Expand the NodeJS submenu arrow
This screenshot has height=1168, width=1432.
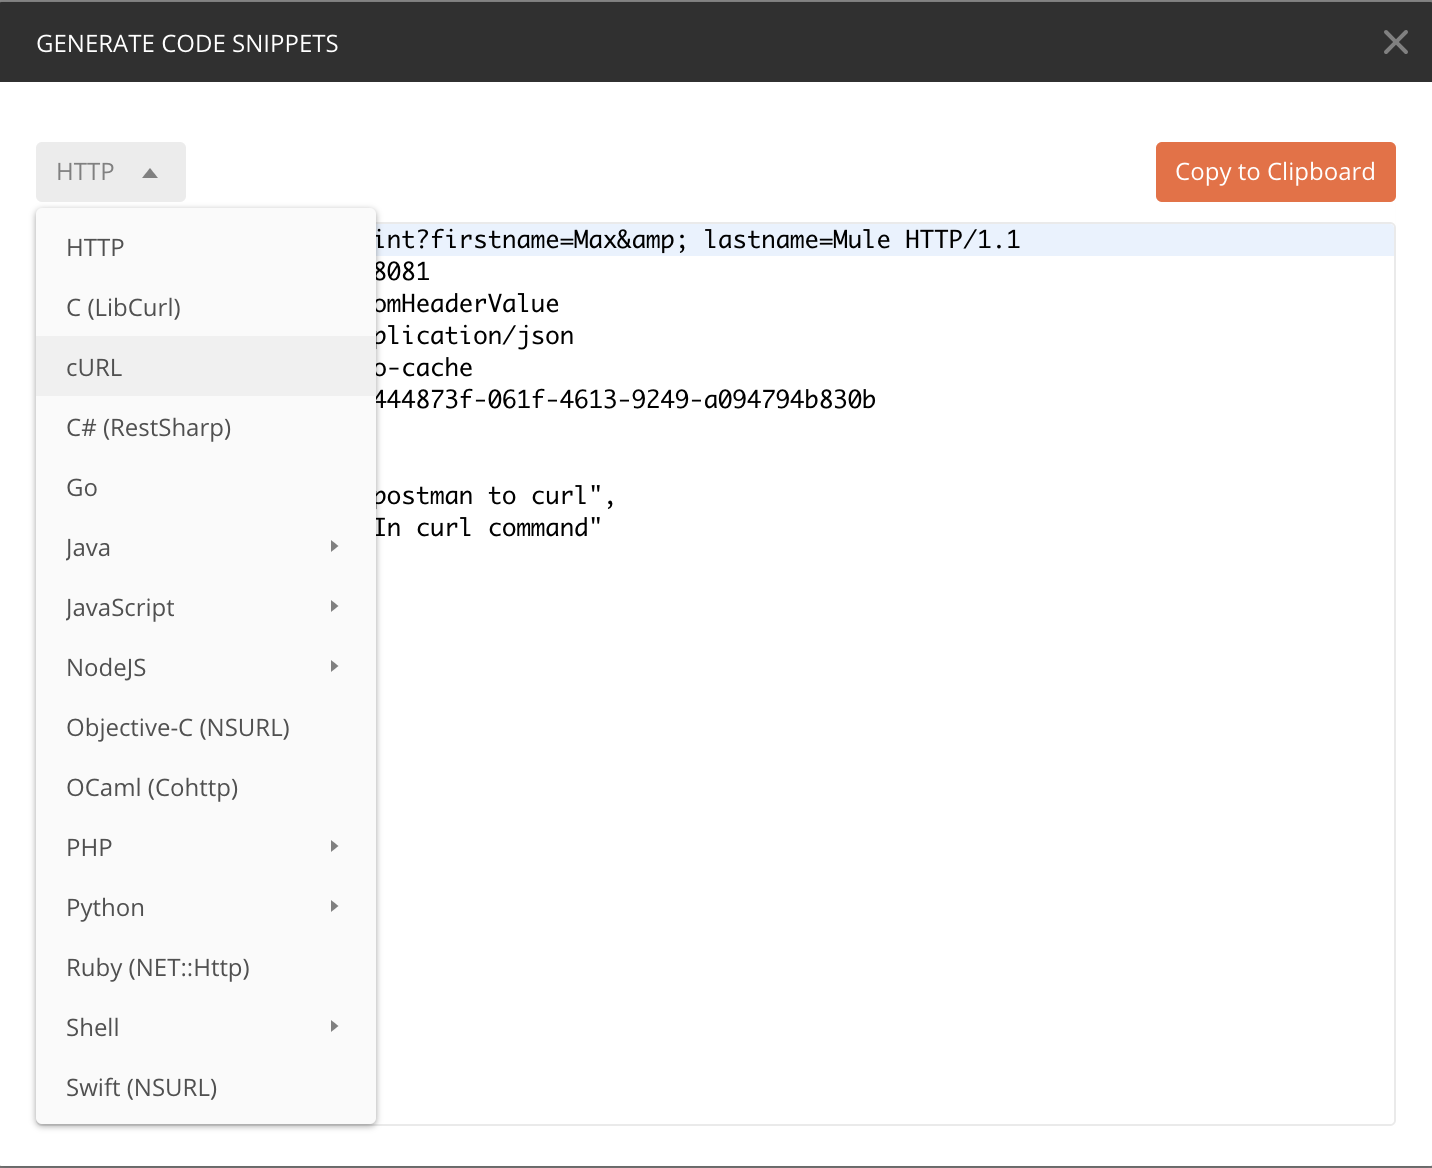point(334,667)
